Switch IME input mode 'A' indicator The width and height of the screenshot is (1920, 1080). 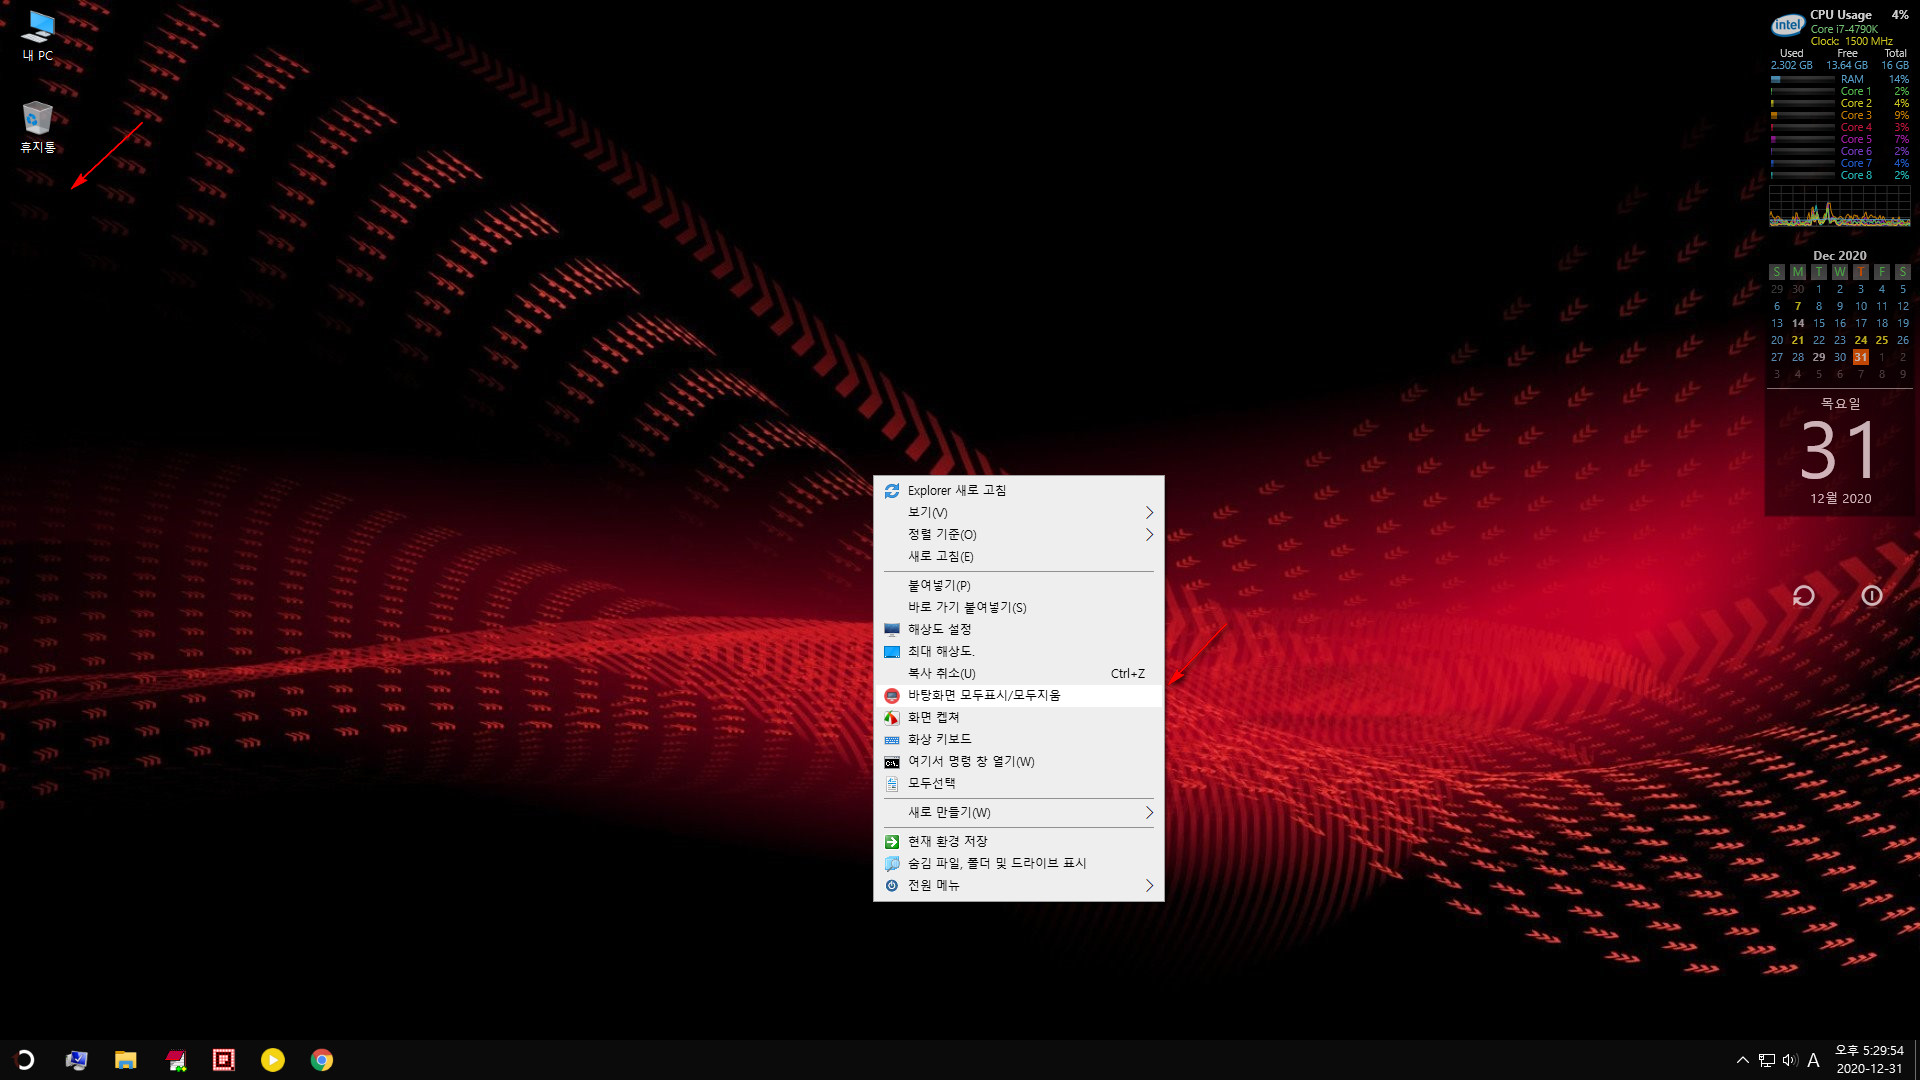tap(1813, 1060)
